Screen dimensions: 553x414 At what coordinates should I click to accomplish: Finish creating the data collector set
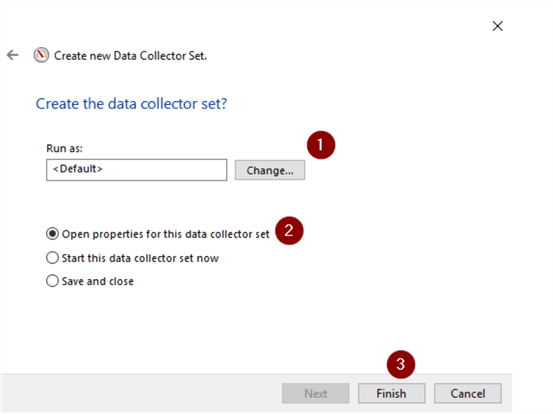391,393
